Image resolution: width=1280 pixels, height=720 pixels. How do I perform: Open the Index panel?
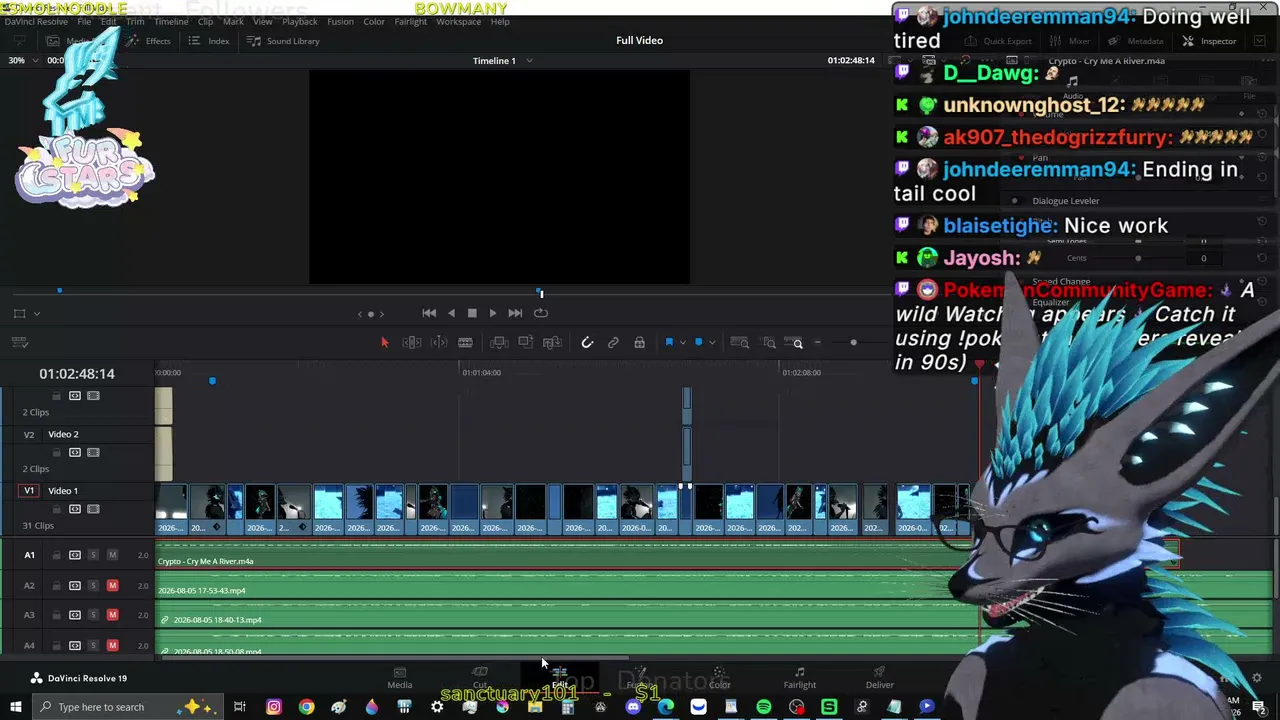pyautogui.click(x=209, y=41)
